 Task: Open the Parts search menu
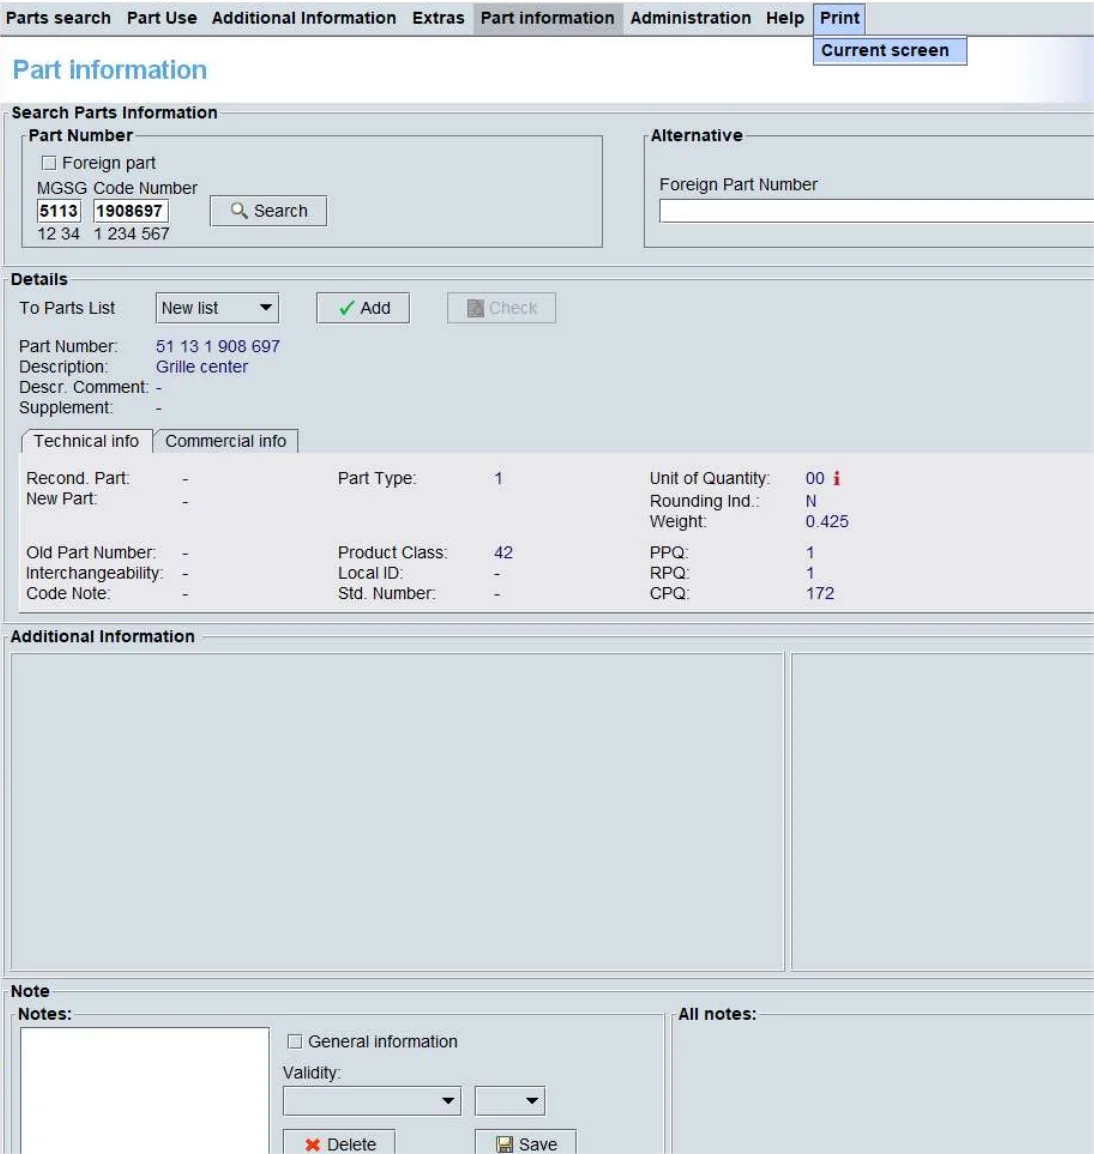point(58,18)
